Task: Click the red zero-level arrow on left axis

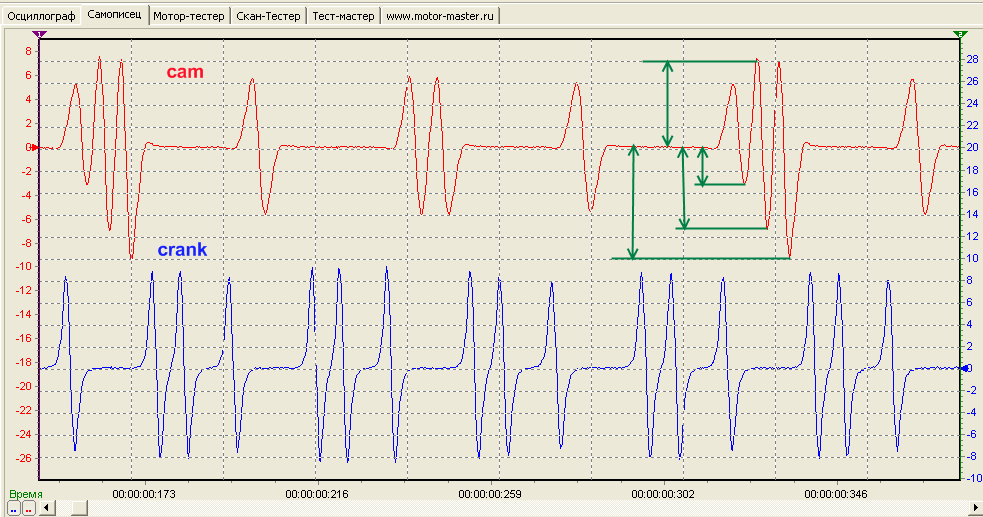Action: (35, 147)
